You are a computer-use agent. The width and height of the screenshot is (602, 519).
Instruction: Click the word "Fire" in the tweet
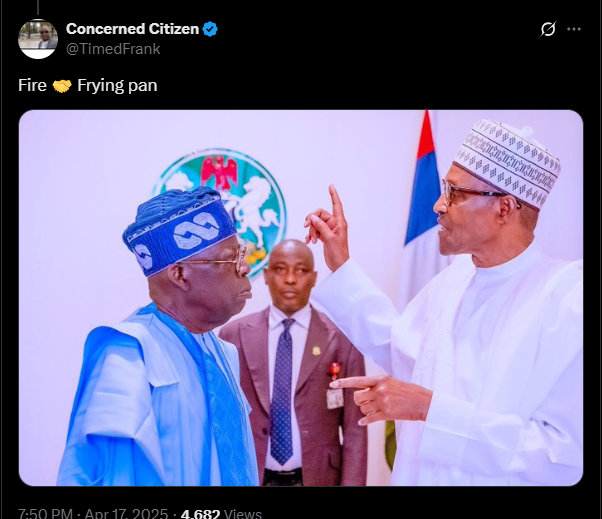pos(32,86)
